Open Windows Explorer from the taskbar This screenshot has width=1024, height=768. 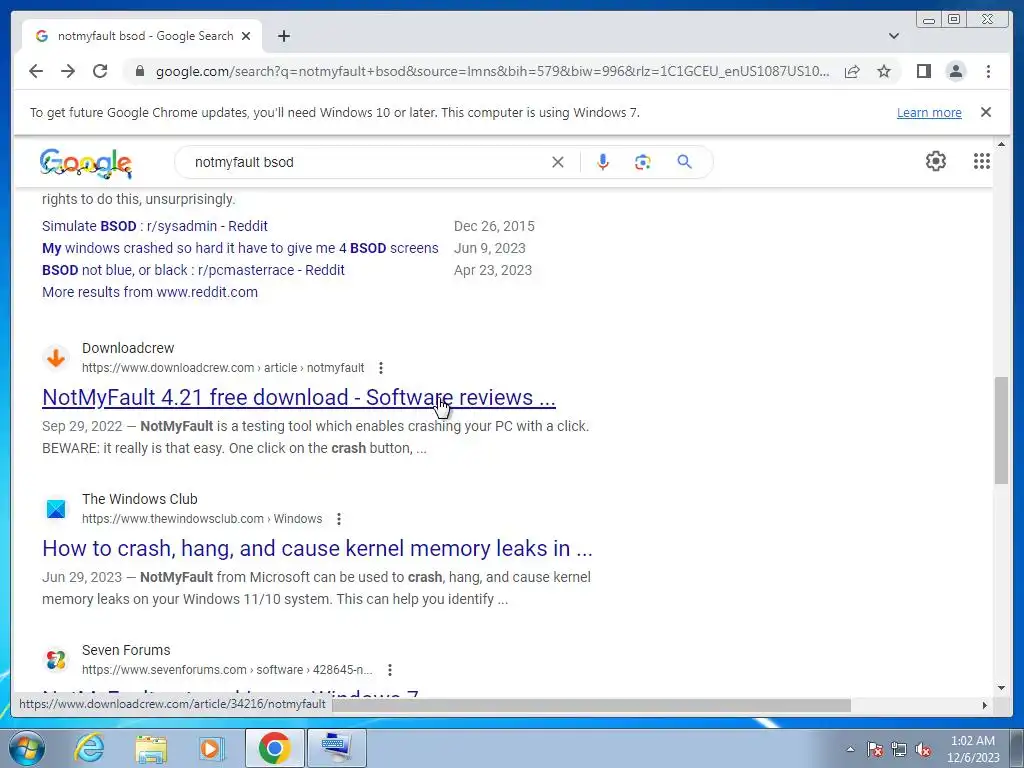click(x=151, y=748)
